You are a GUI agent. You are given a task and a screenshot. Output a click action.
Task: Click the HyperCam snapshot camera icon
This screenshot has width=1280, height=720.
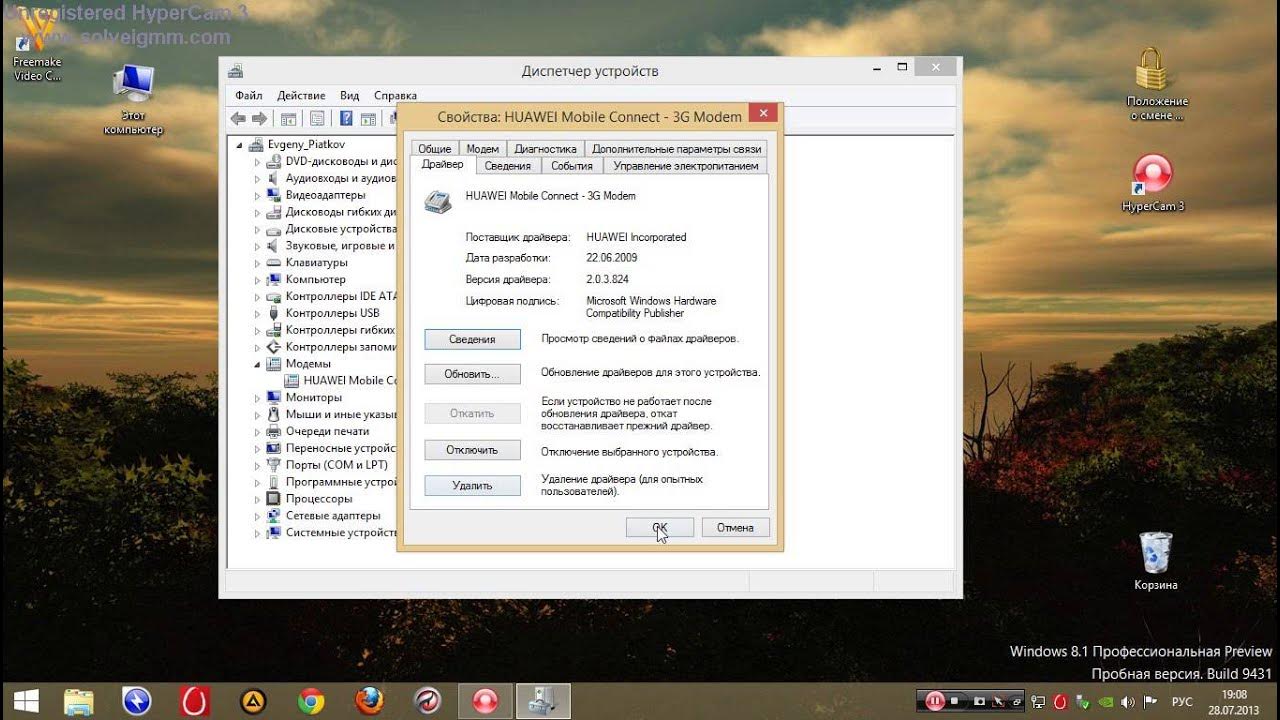tap(980, 701)
